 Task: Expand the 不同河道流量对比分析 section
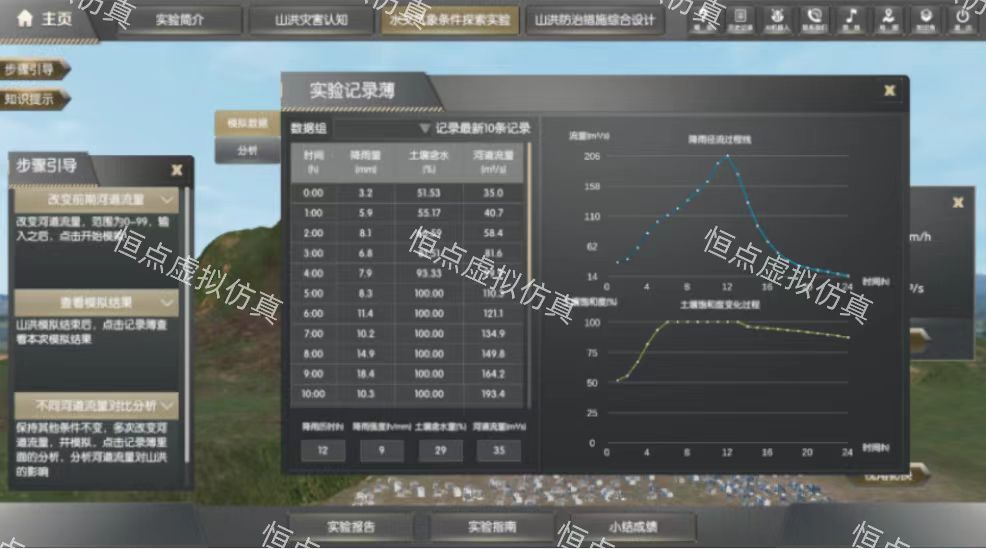167,406
